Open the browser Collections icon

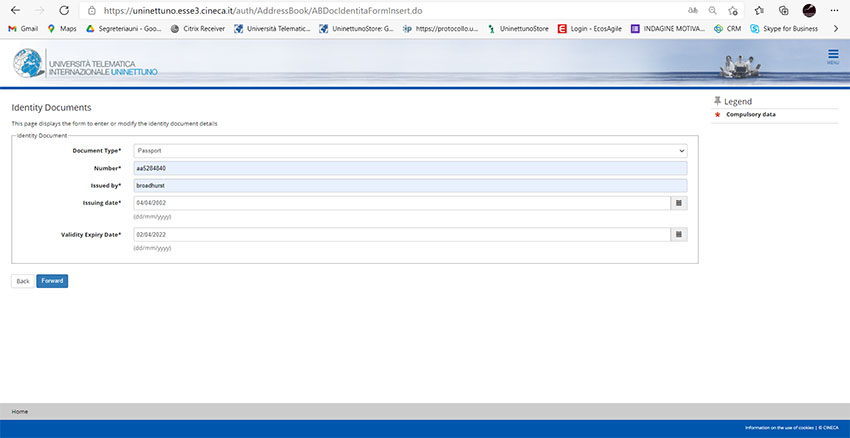click(784, 10)
